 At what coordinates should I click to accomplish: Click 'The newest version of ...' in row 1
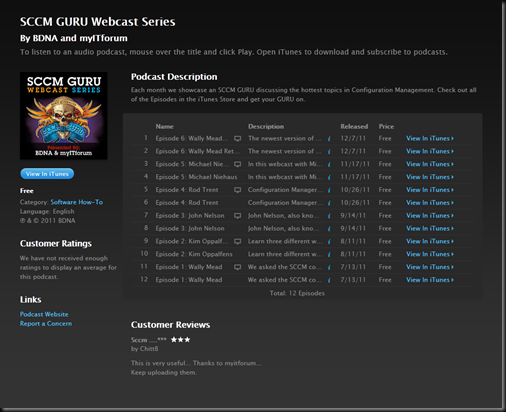click(285, 138)
